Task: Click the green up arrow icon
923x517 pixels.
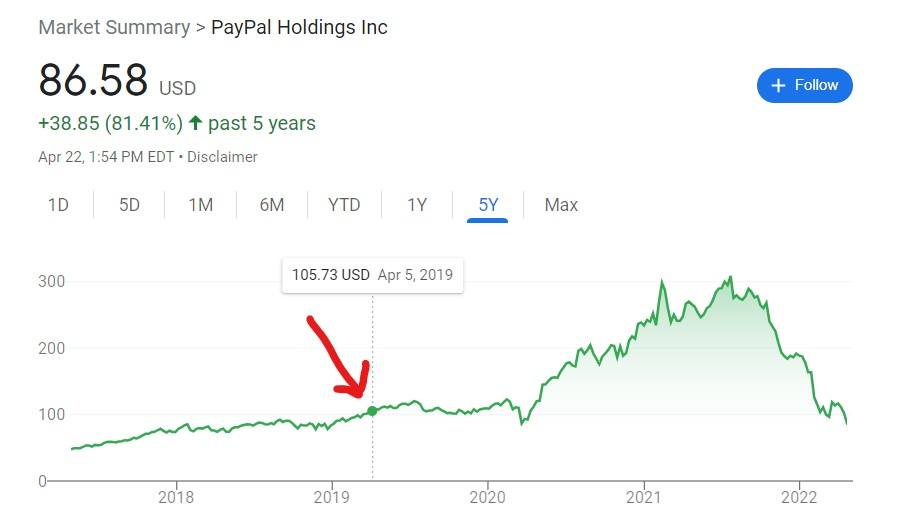Action: (195, 123)
